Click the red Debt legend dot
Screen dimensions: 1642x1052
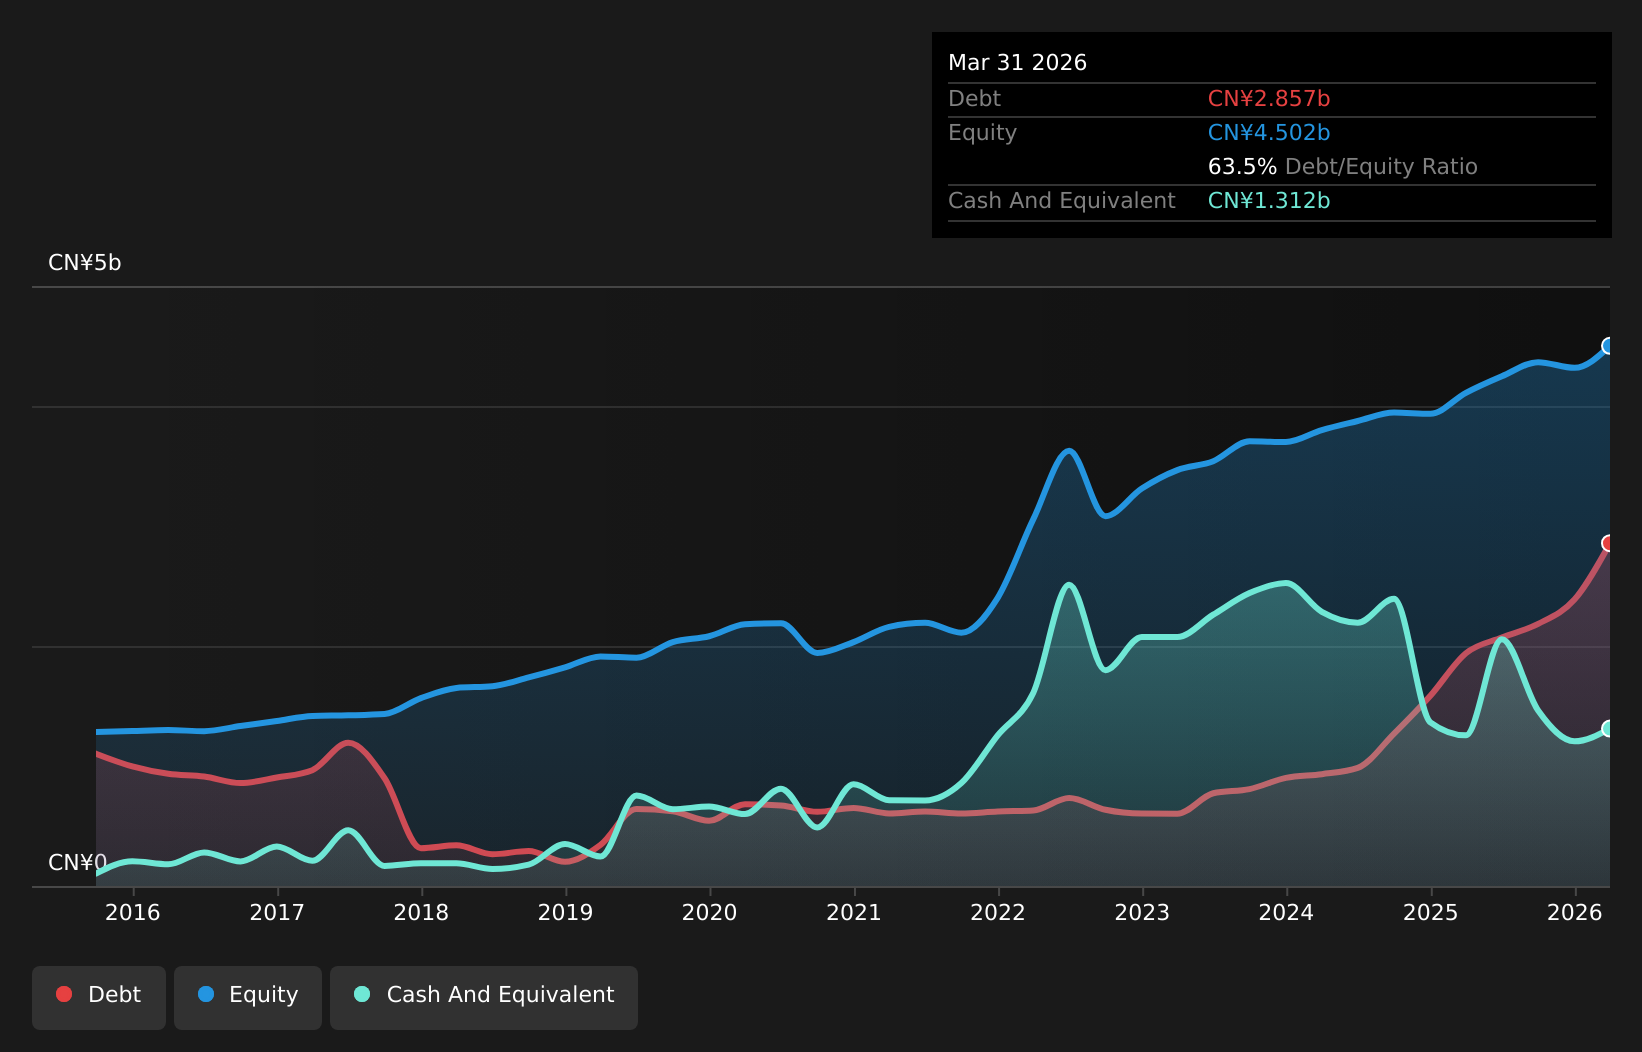(x=64, y=994)
